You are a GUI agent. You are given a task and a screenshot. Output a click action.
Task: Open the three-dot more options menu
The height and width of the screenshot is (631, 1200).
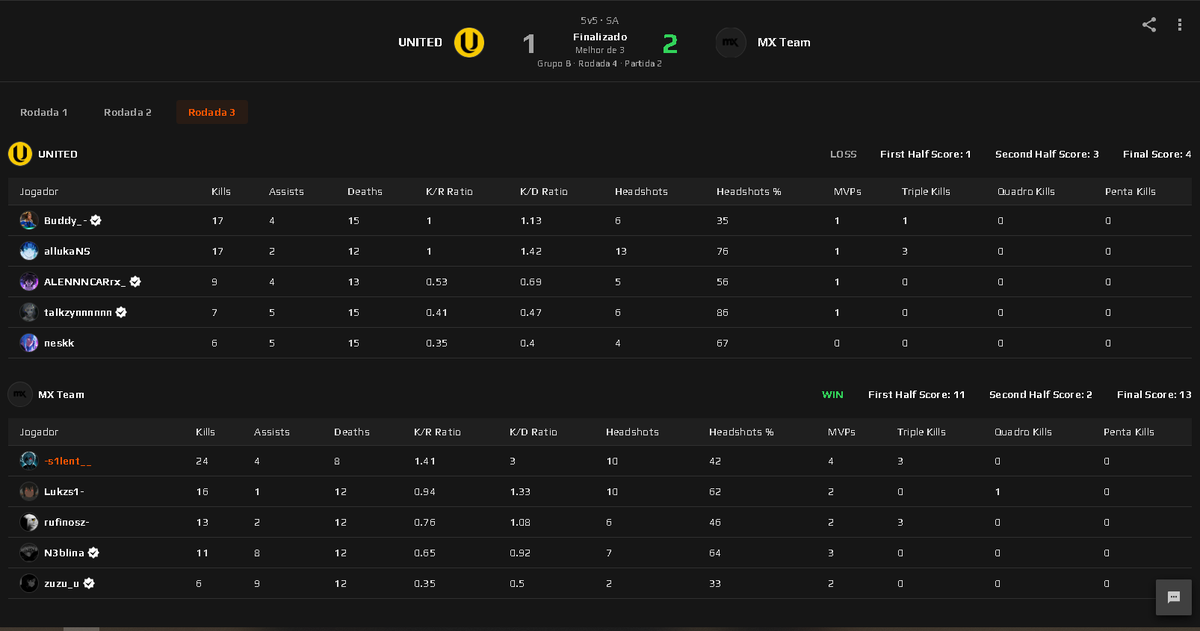[1180, 25]
